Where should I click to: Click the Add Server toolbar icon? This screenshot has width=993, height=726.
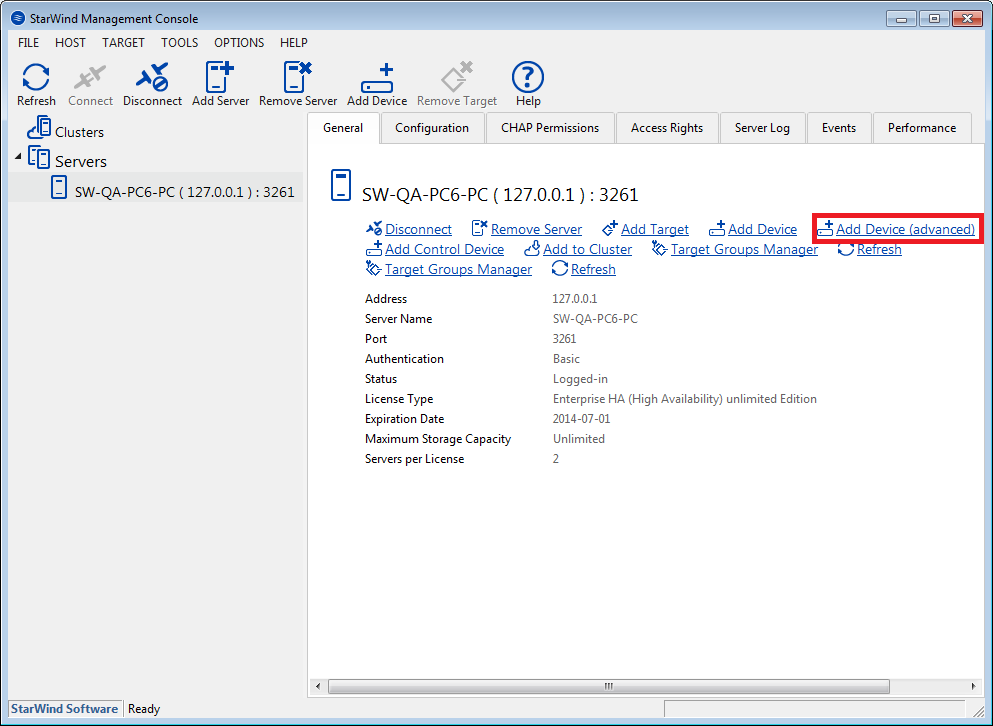click(220, 77)
